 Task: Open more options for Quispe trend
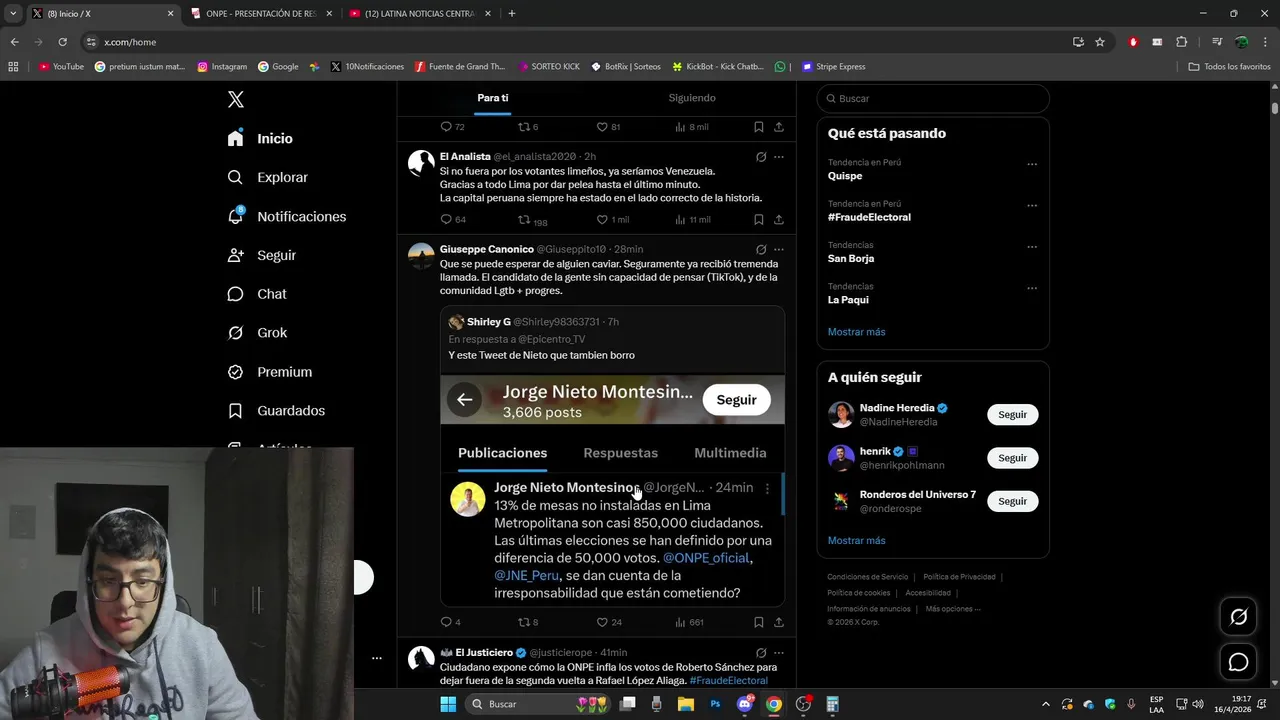click(1032, 164)
